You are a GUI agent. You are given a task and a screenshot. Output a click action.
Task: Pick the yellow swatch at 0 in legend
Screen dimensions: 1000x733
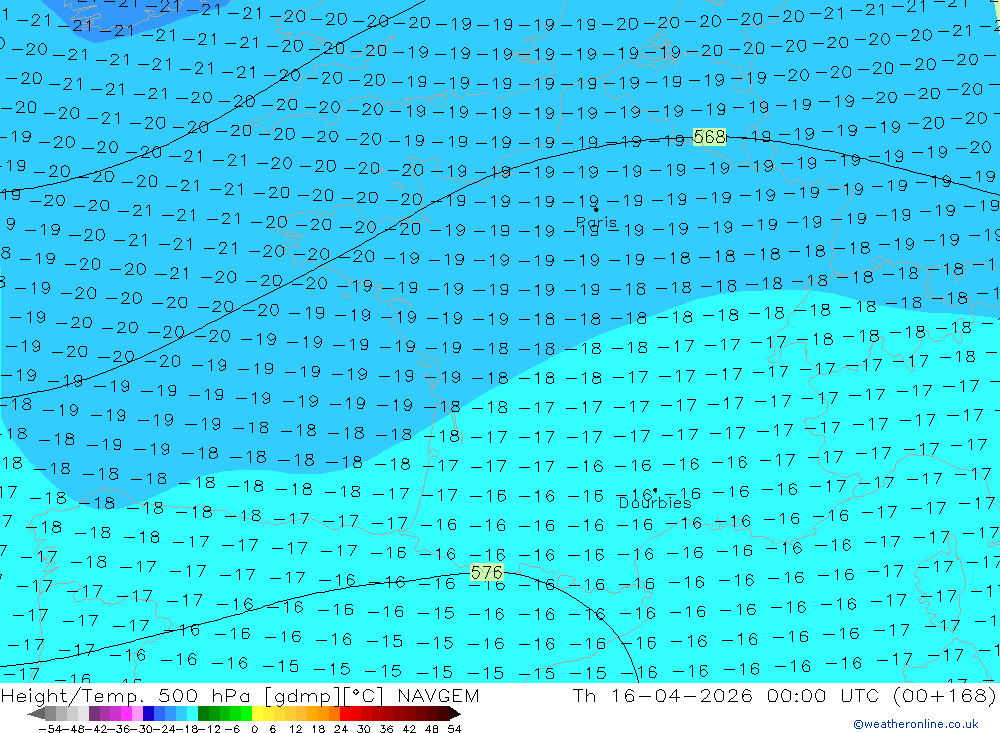(258, 714)
